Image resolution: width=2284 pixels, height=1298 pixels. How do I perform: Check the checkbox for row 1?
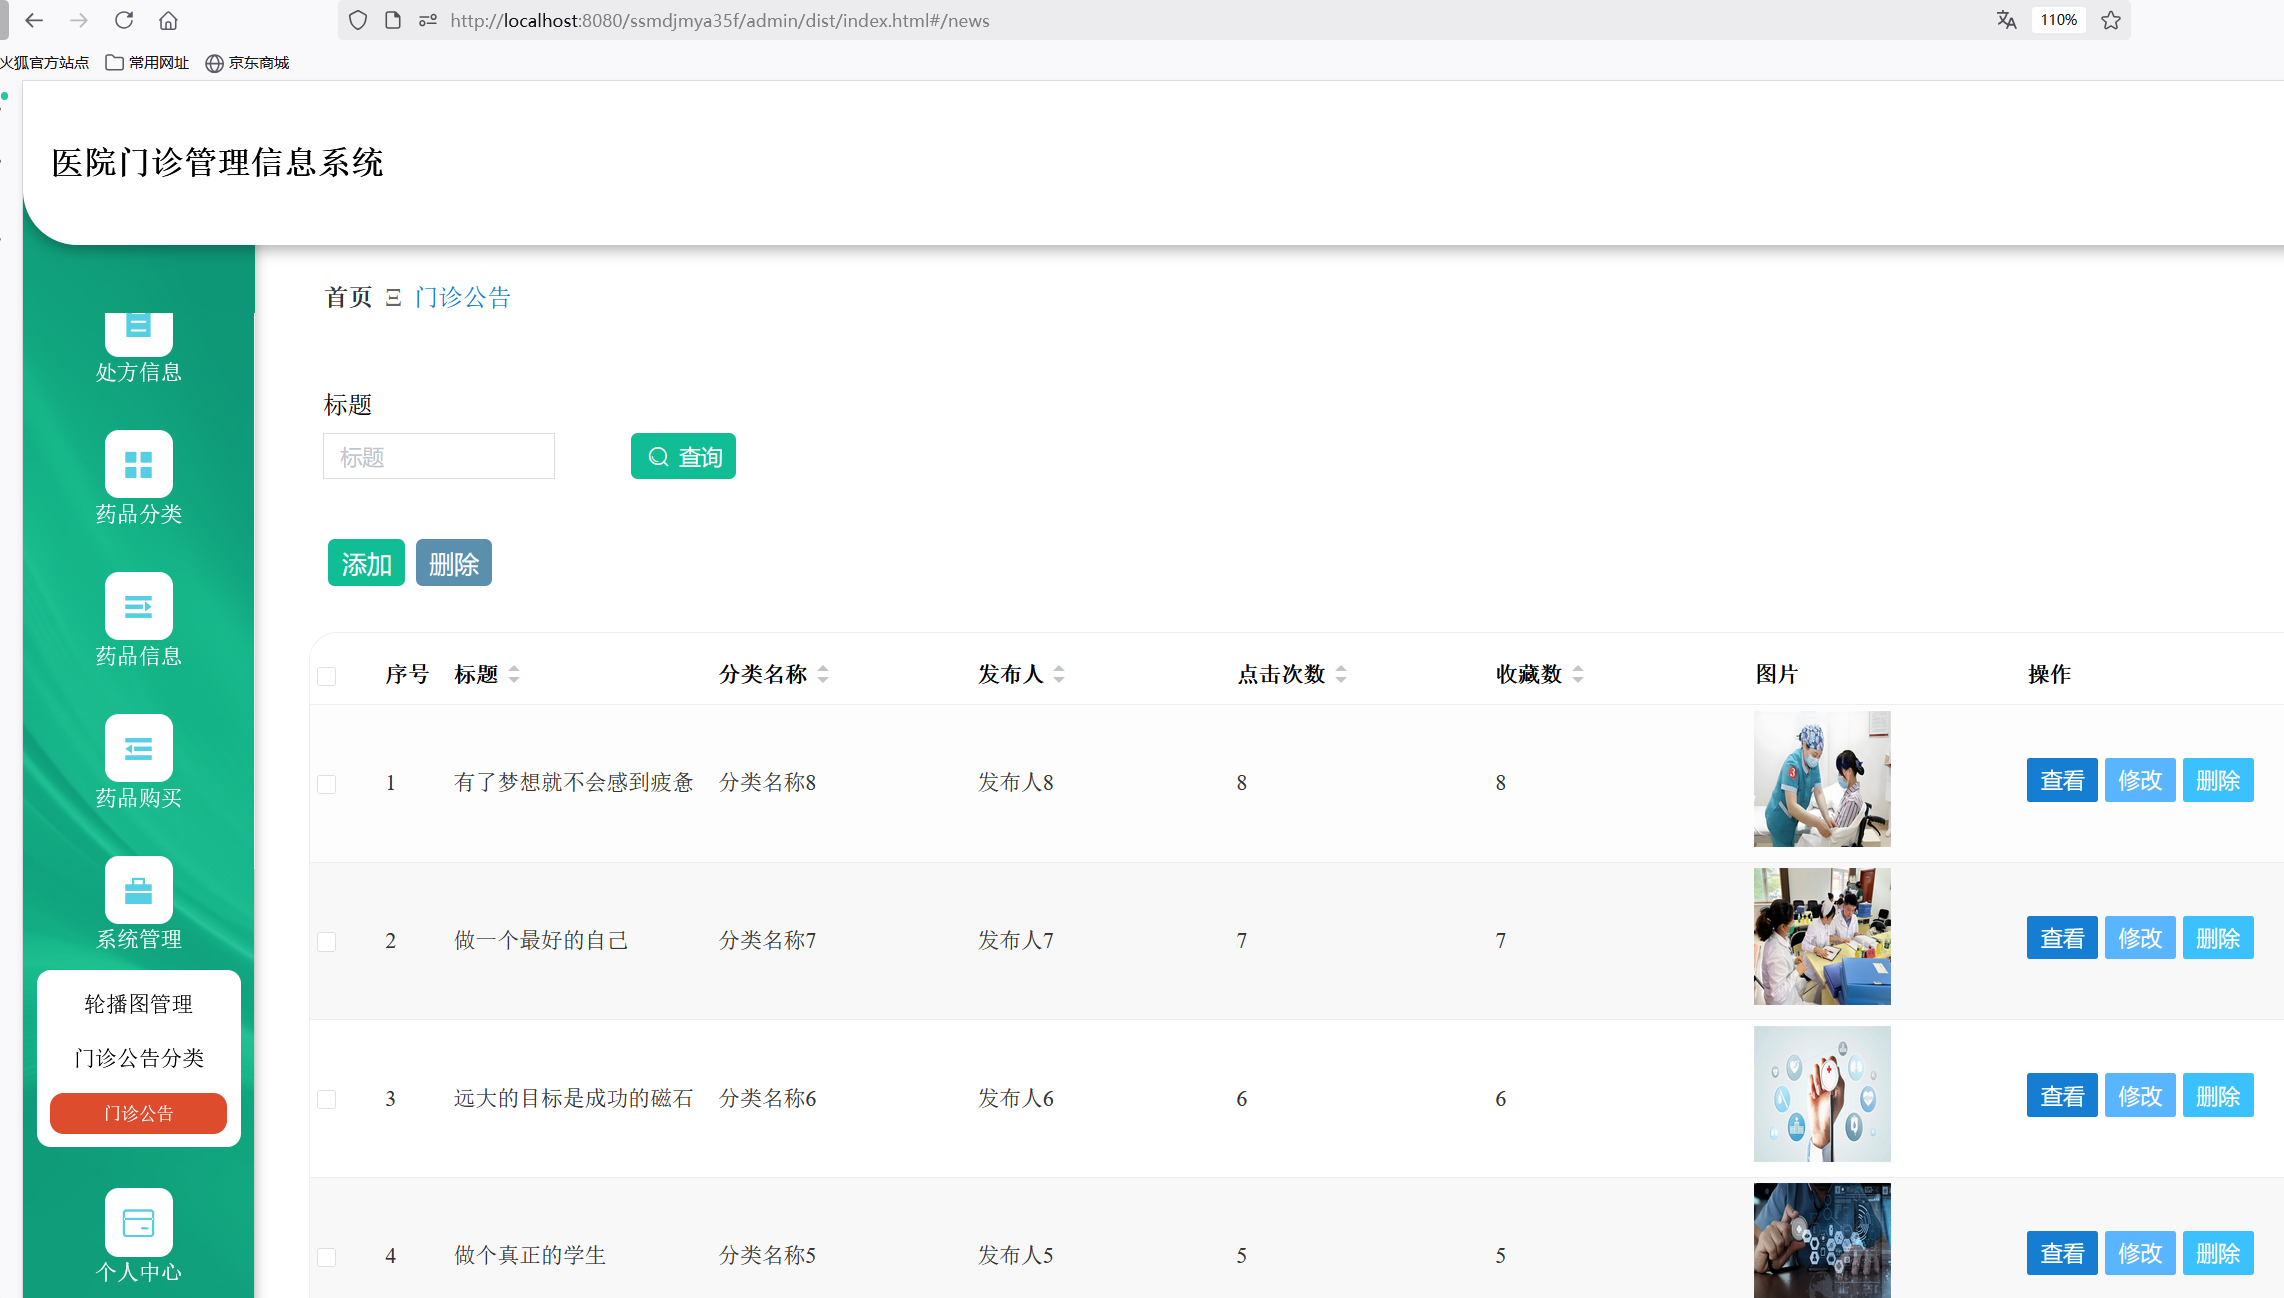coord(327,784)
